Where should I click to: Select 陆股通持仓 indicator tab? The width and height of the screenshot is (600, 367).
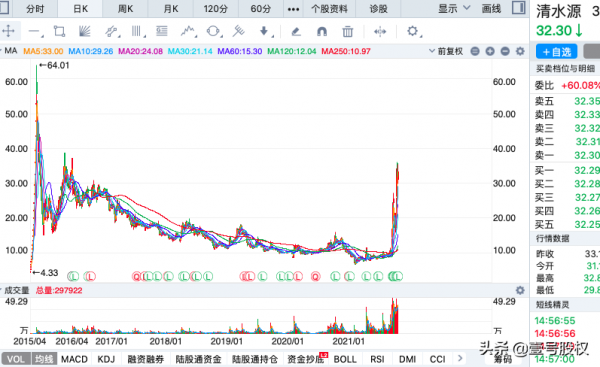[255, 359]
